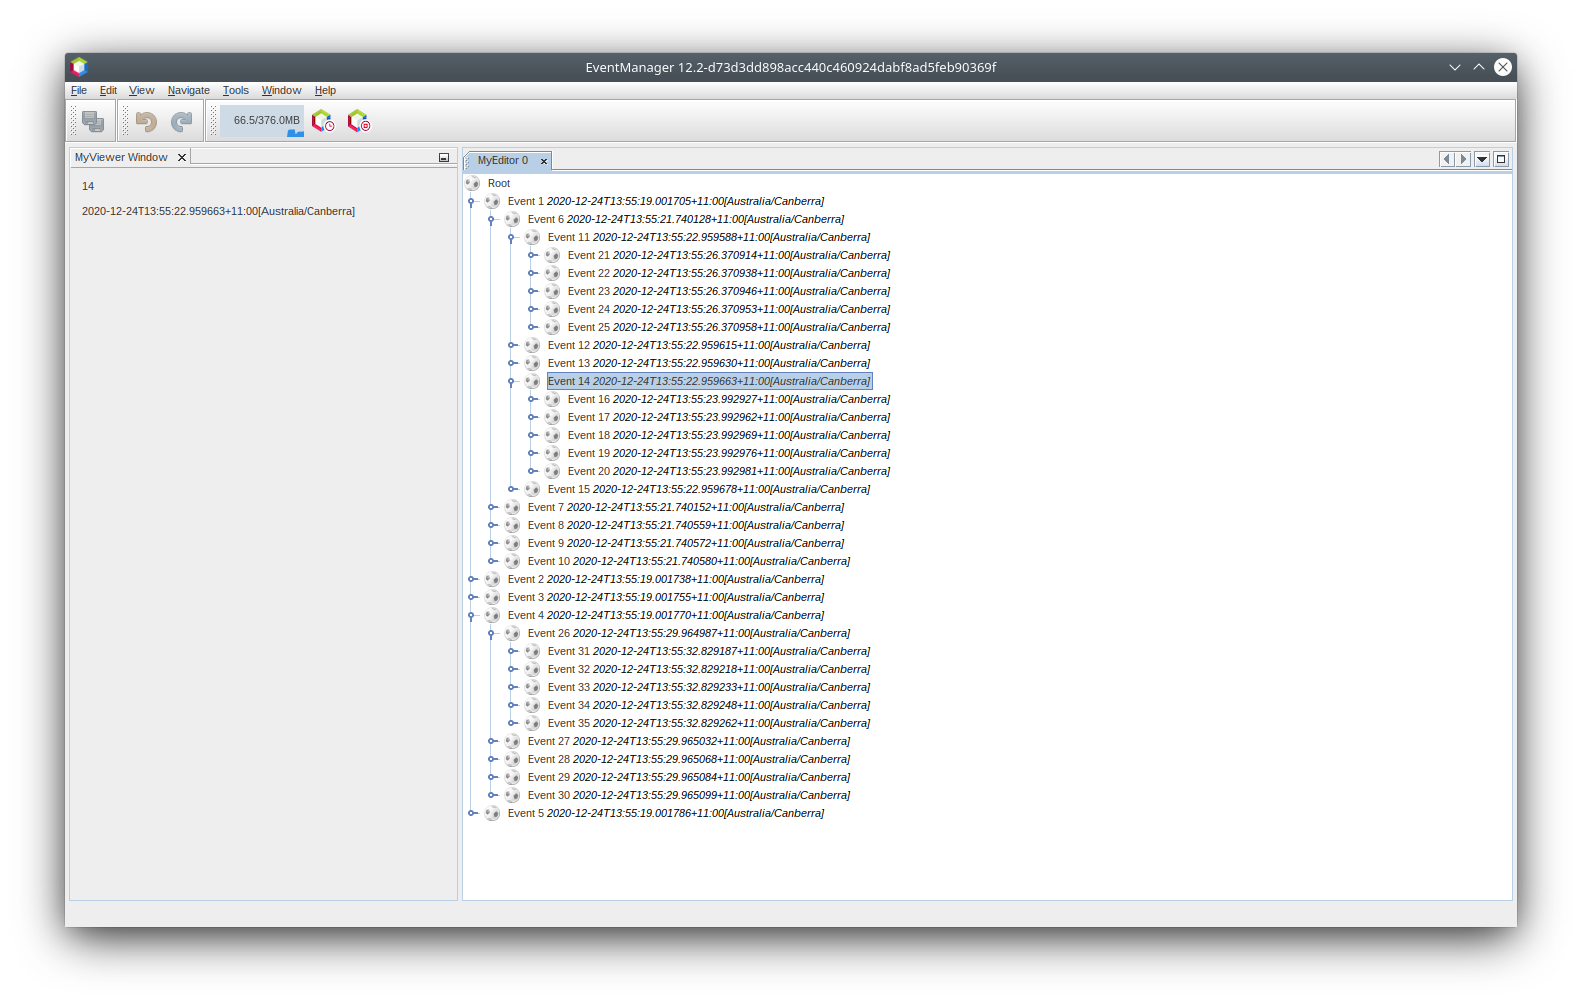The height and width of the screenshot is (1004, 1582).
Task: Open the Navigate menu
Action: click(188, 90)
